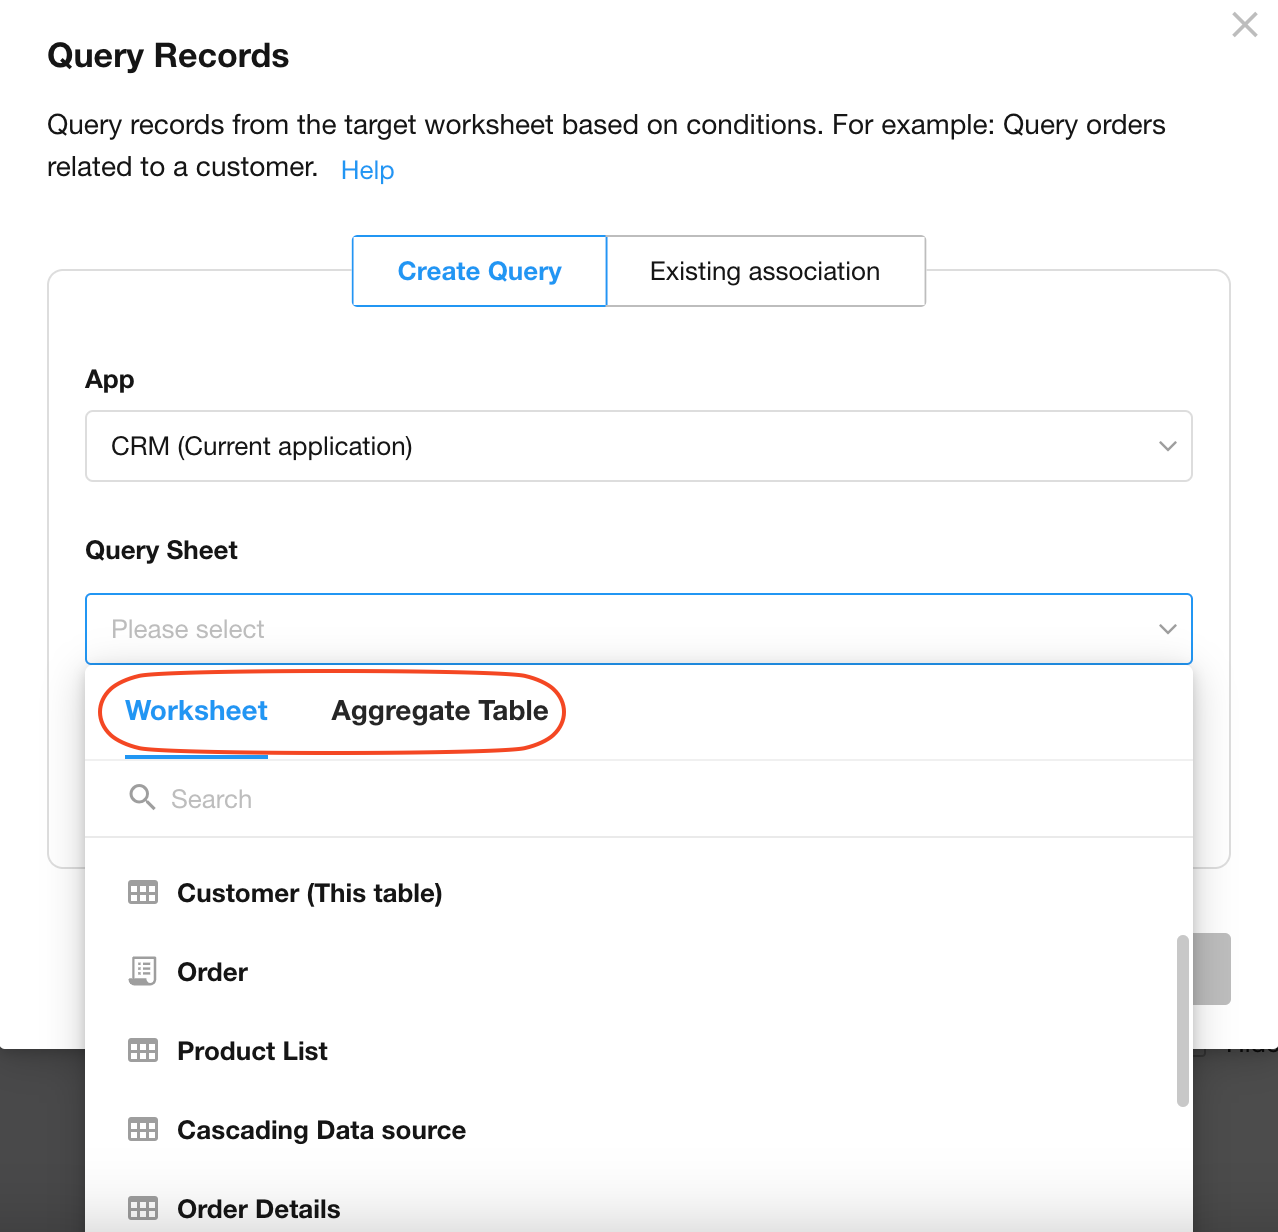Viewport: 1278px width, 1232px height.
Task: Expand the App dropdown chevron
Action: click(x=1167, y=446)
